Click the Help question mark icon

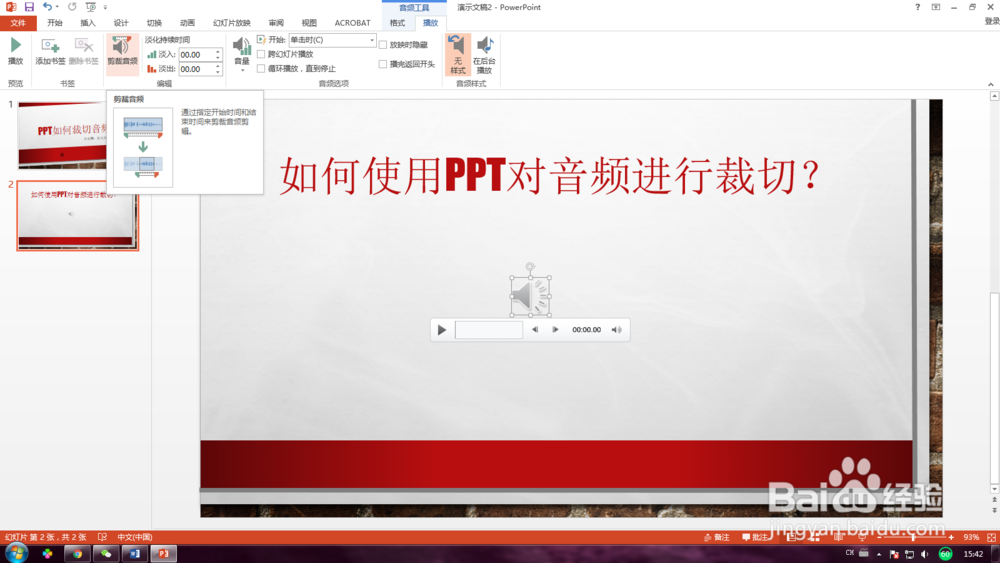[917, 7]
